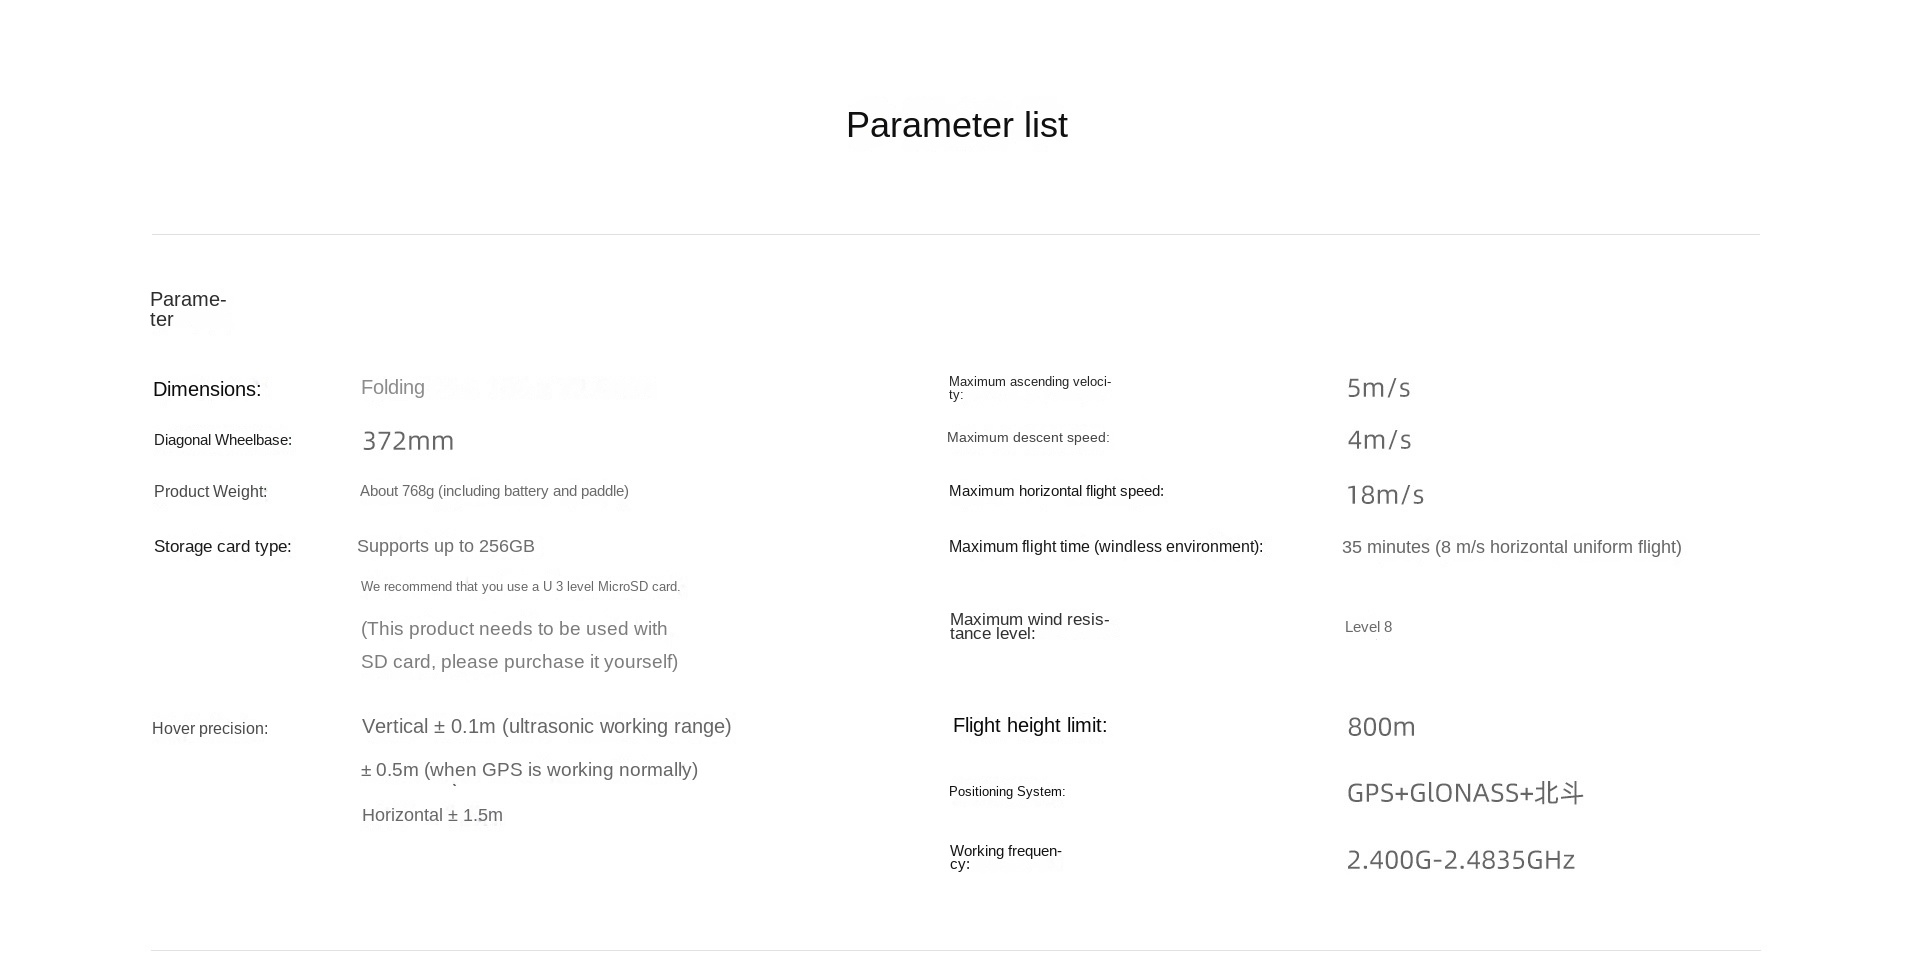This screenshot has width=1920, height=969.
Task: Select the Level 8 wind resistance value
Action: (x=1368, y=627)
